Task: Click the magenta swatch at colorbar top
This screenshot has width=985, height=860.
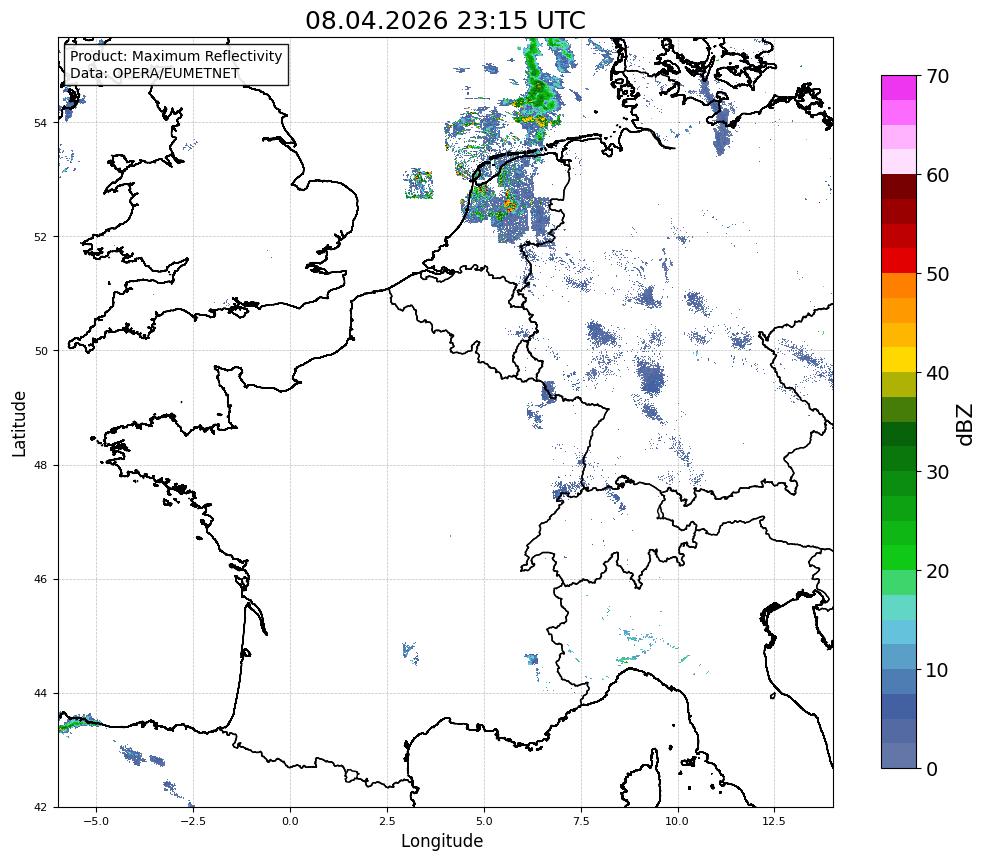Action: [899, 88]
